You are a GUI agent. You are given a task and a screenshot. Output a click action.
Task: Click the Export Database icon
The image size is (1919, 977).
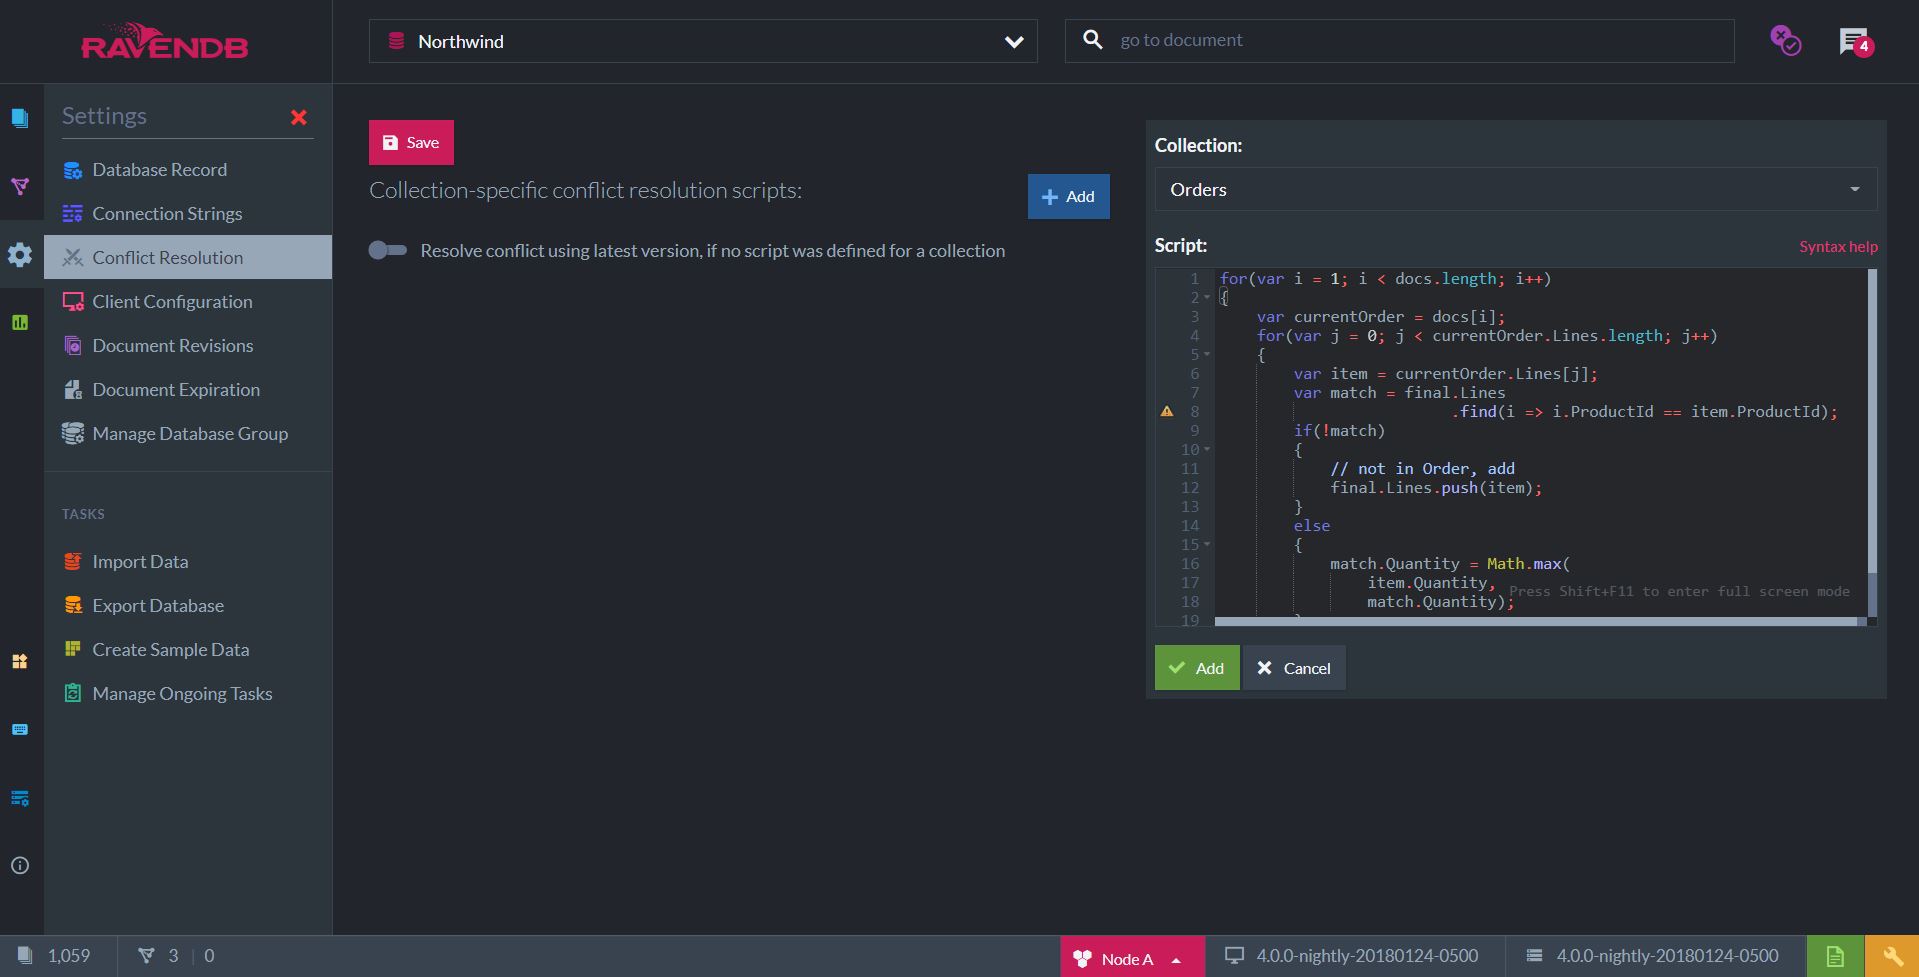point(73,606)
